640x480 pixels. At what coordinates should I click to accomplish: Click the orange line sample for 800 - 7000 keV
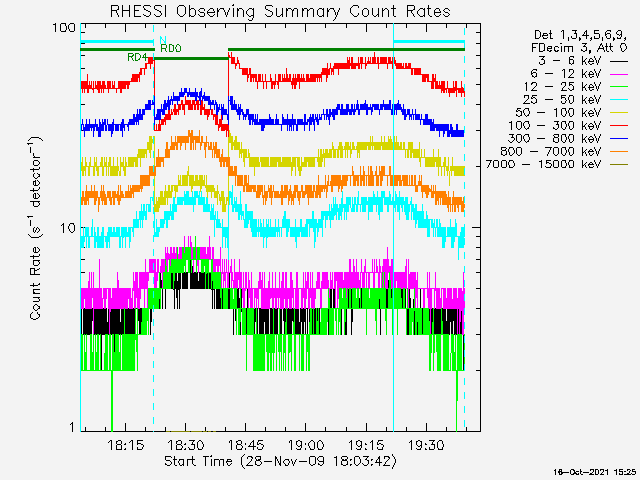point(619,152)
